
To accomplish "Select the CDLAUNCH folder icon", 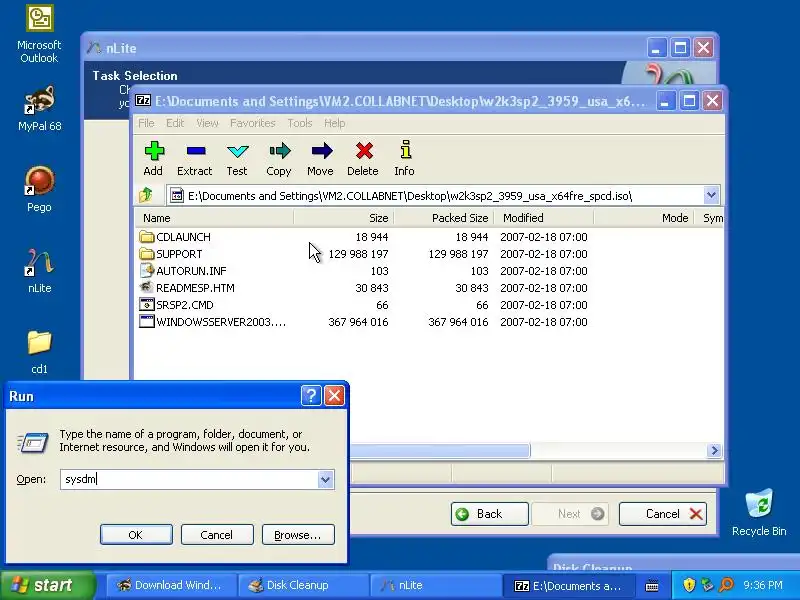I will click(147, 237).
